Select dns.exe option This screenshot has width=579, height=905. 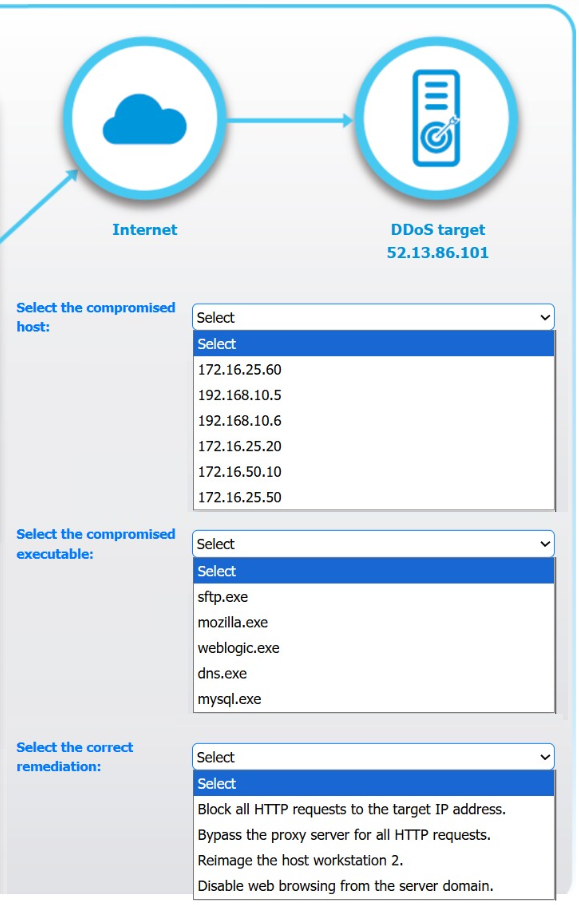373,673
